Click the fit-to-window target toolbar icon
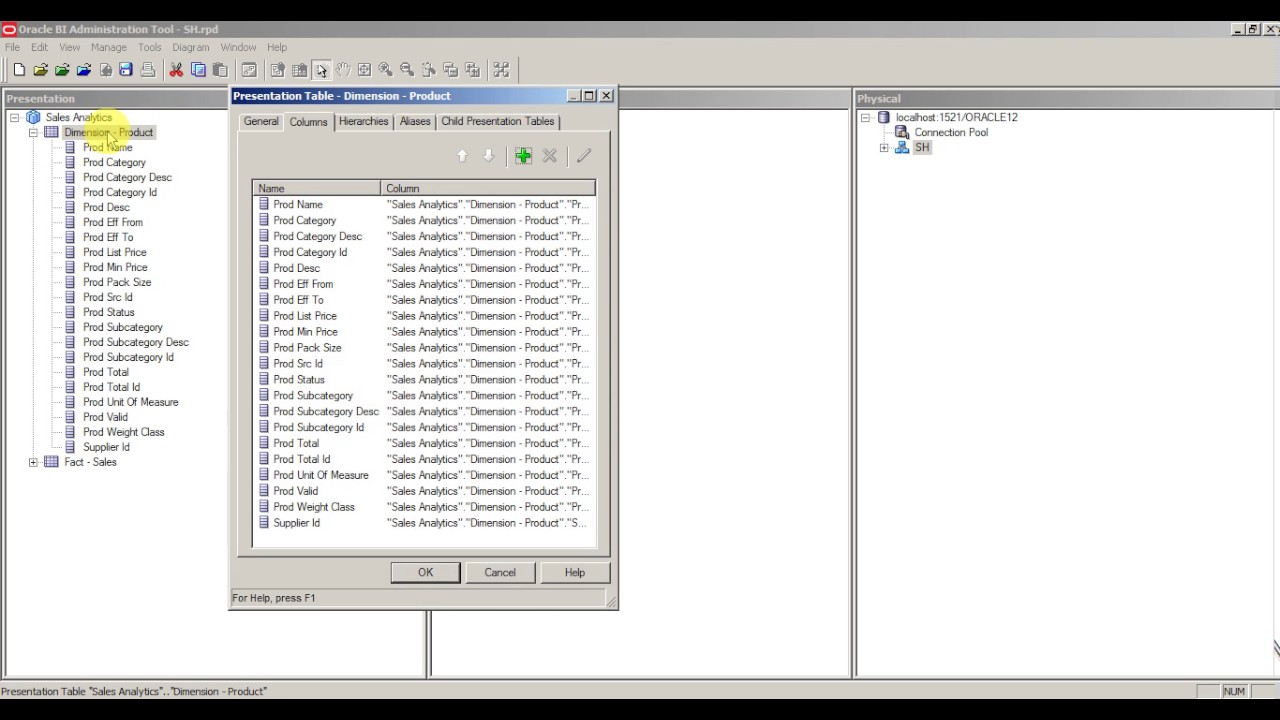 point(364,70)
